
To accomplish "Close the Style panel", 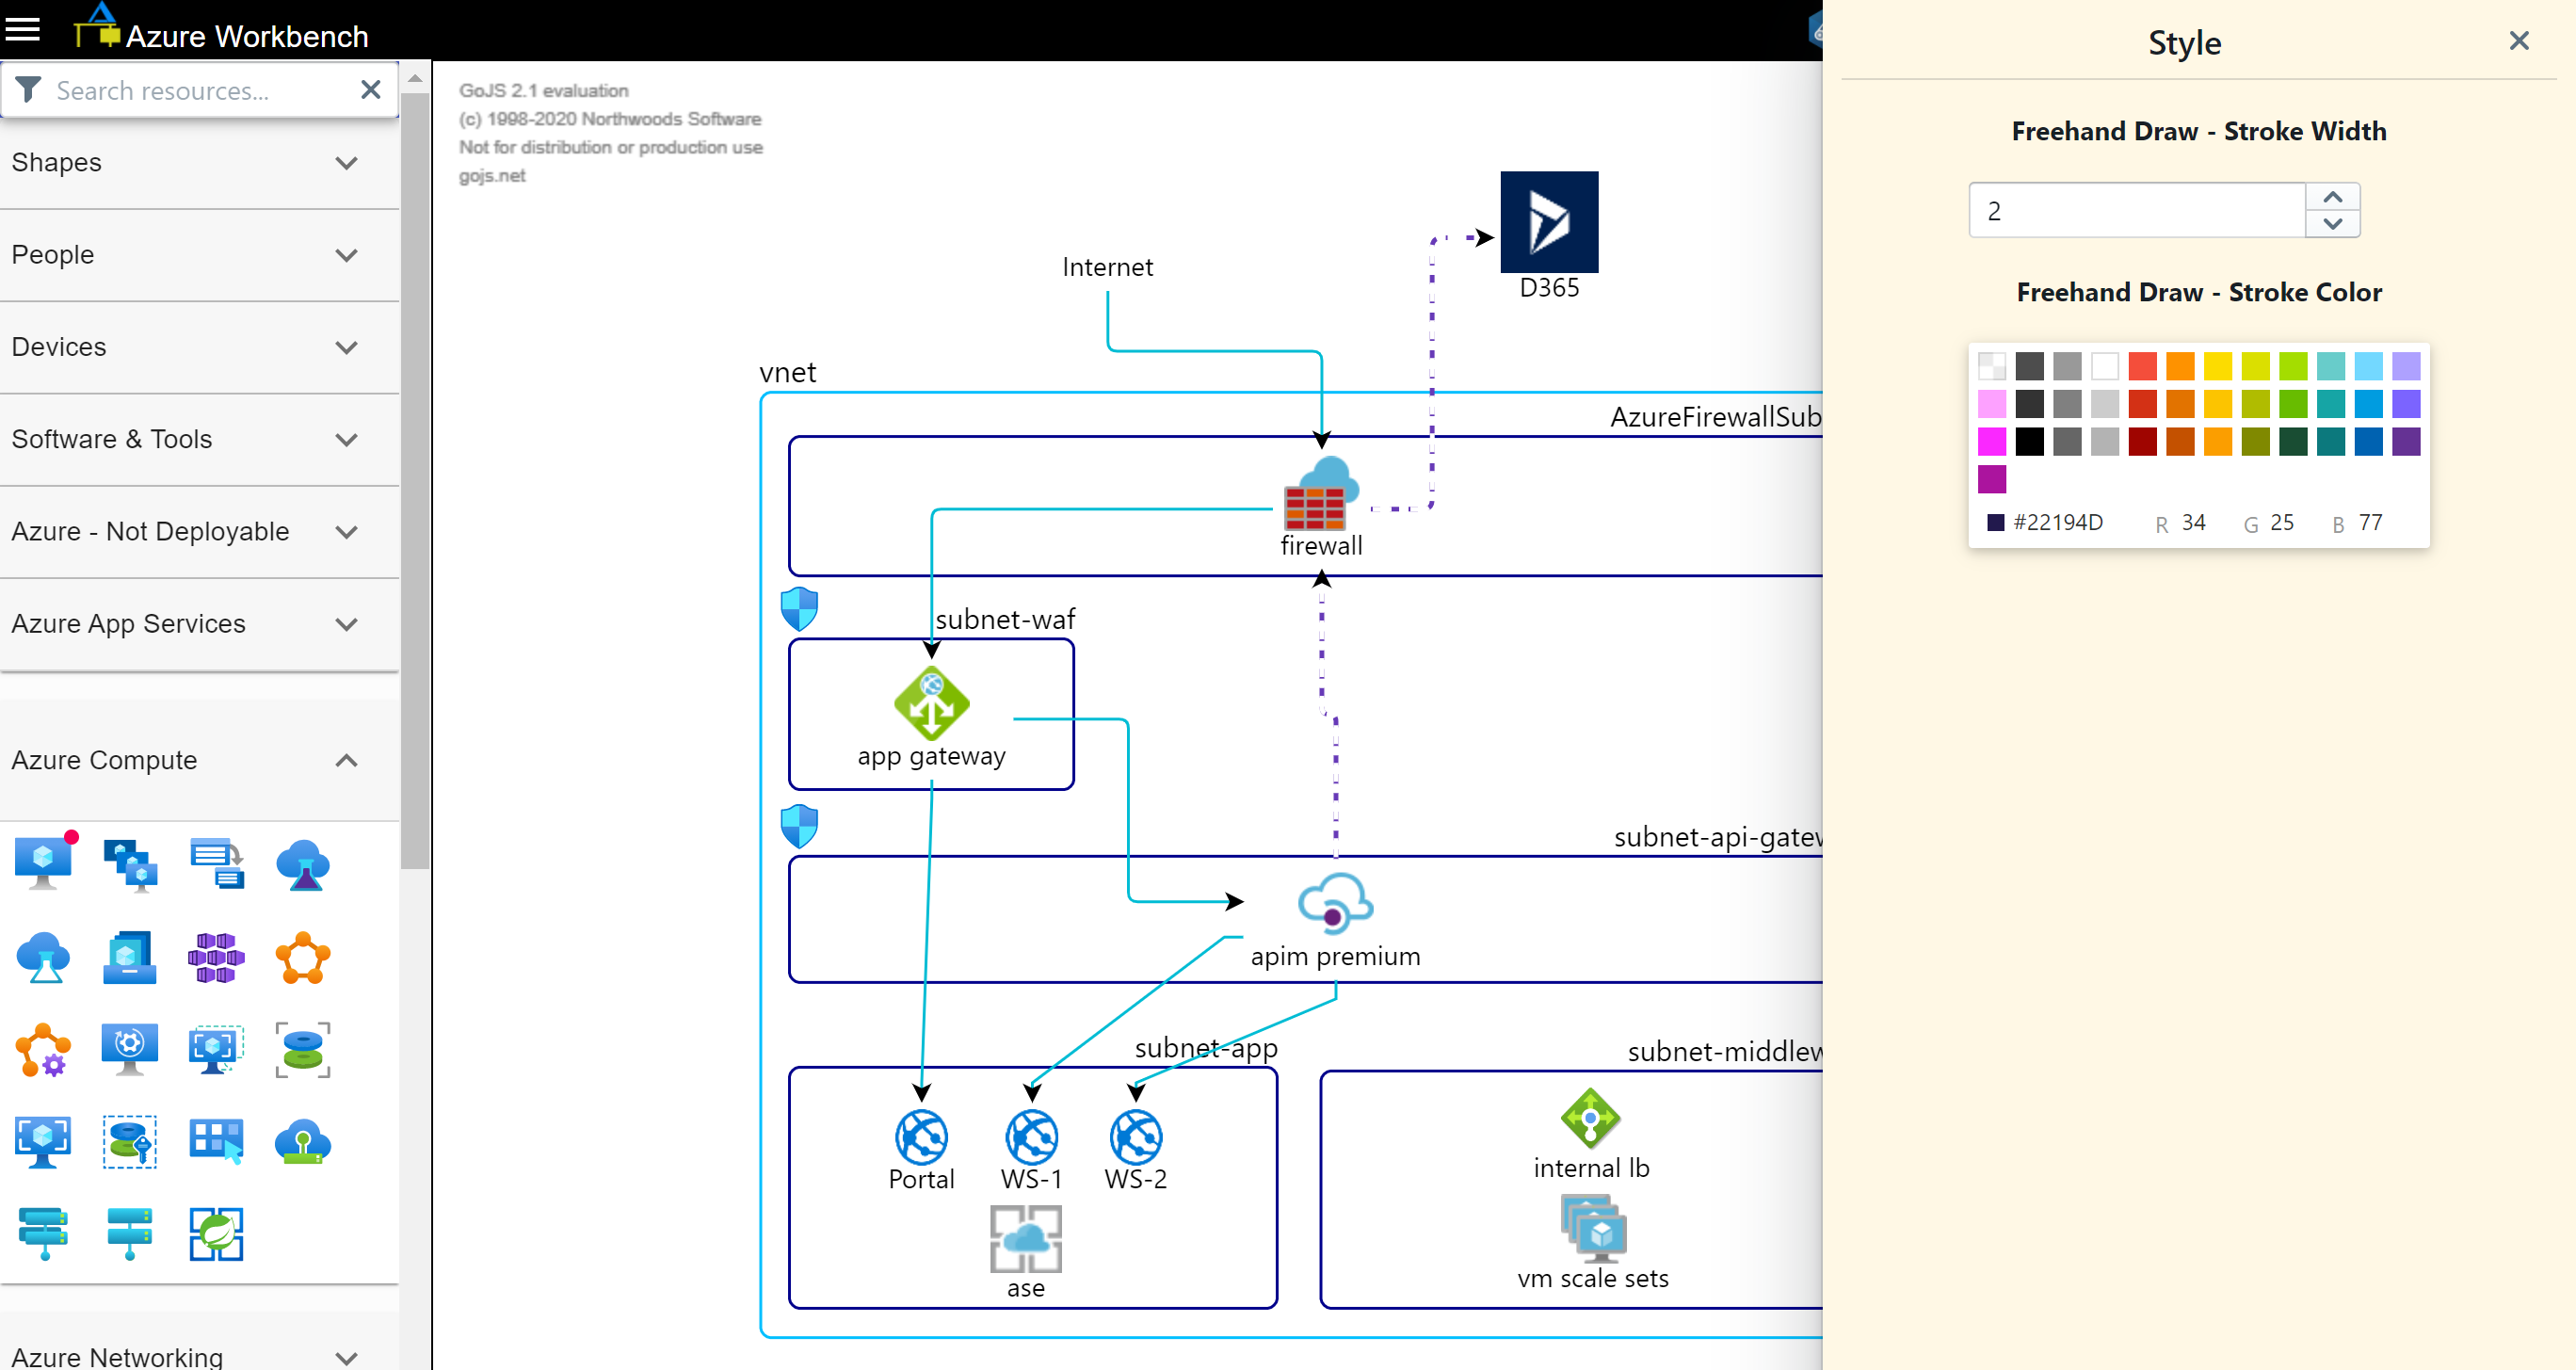I will pyautogui.click(x=2518, y=41).
